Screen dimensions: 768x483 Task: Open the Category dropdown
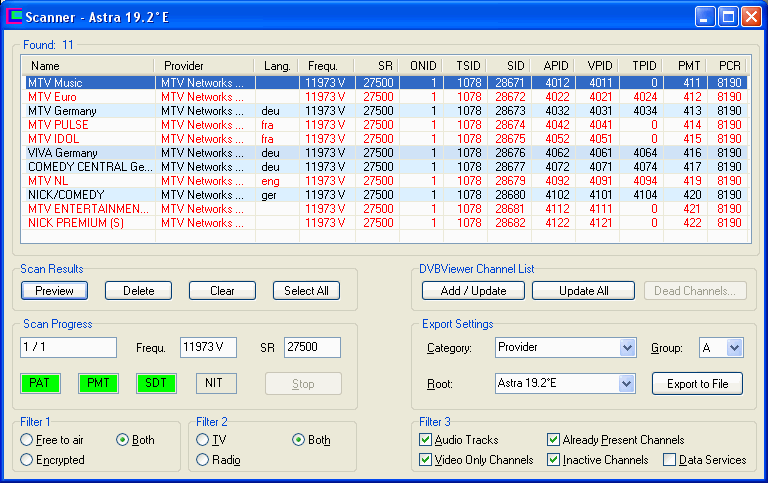coord(627,348)
